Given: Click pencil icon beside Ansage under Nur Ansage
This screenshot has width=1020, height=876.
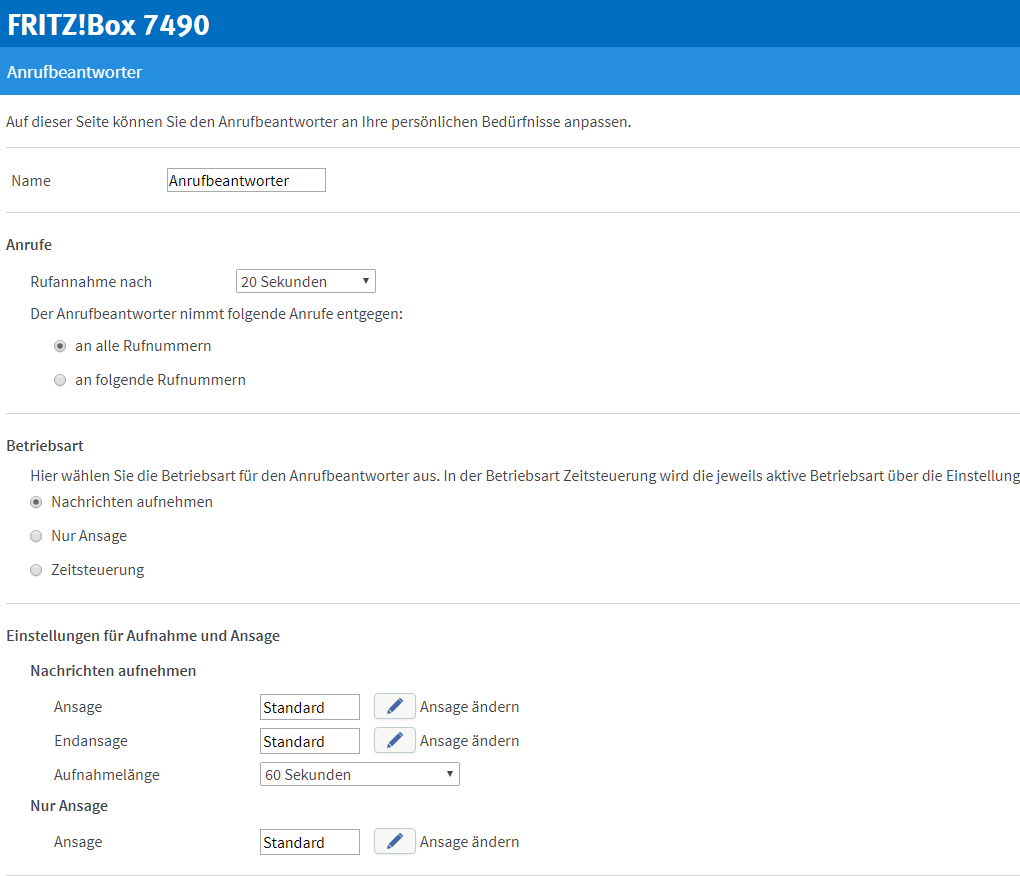Looking at the screenshot, I should 394,842.
